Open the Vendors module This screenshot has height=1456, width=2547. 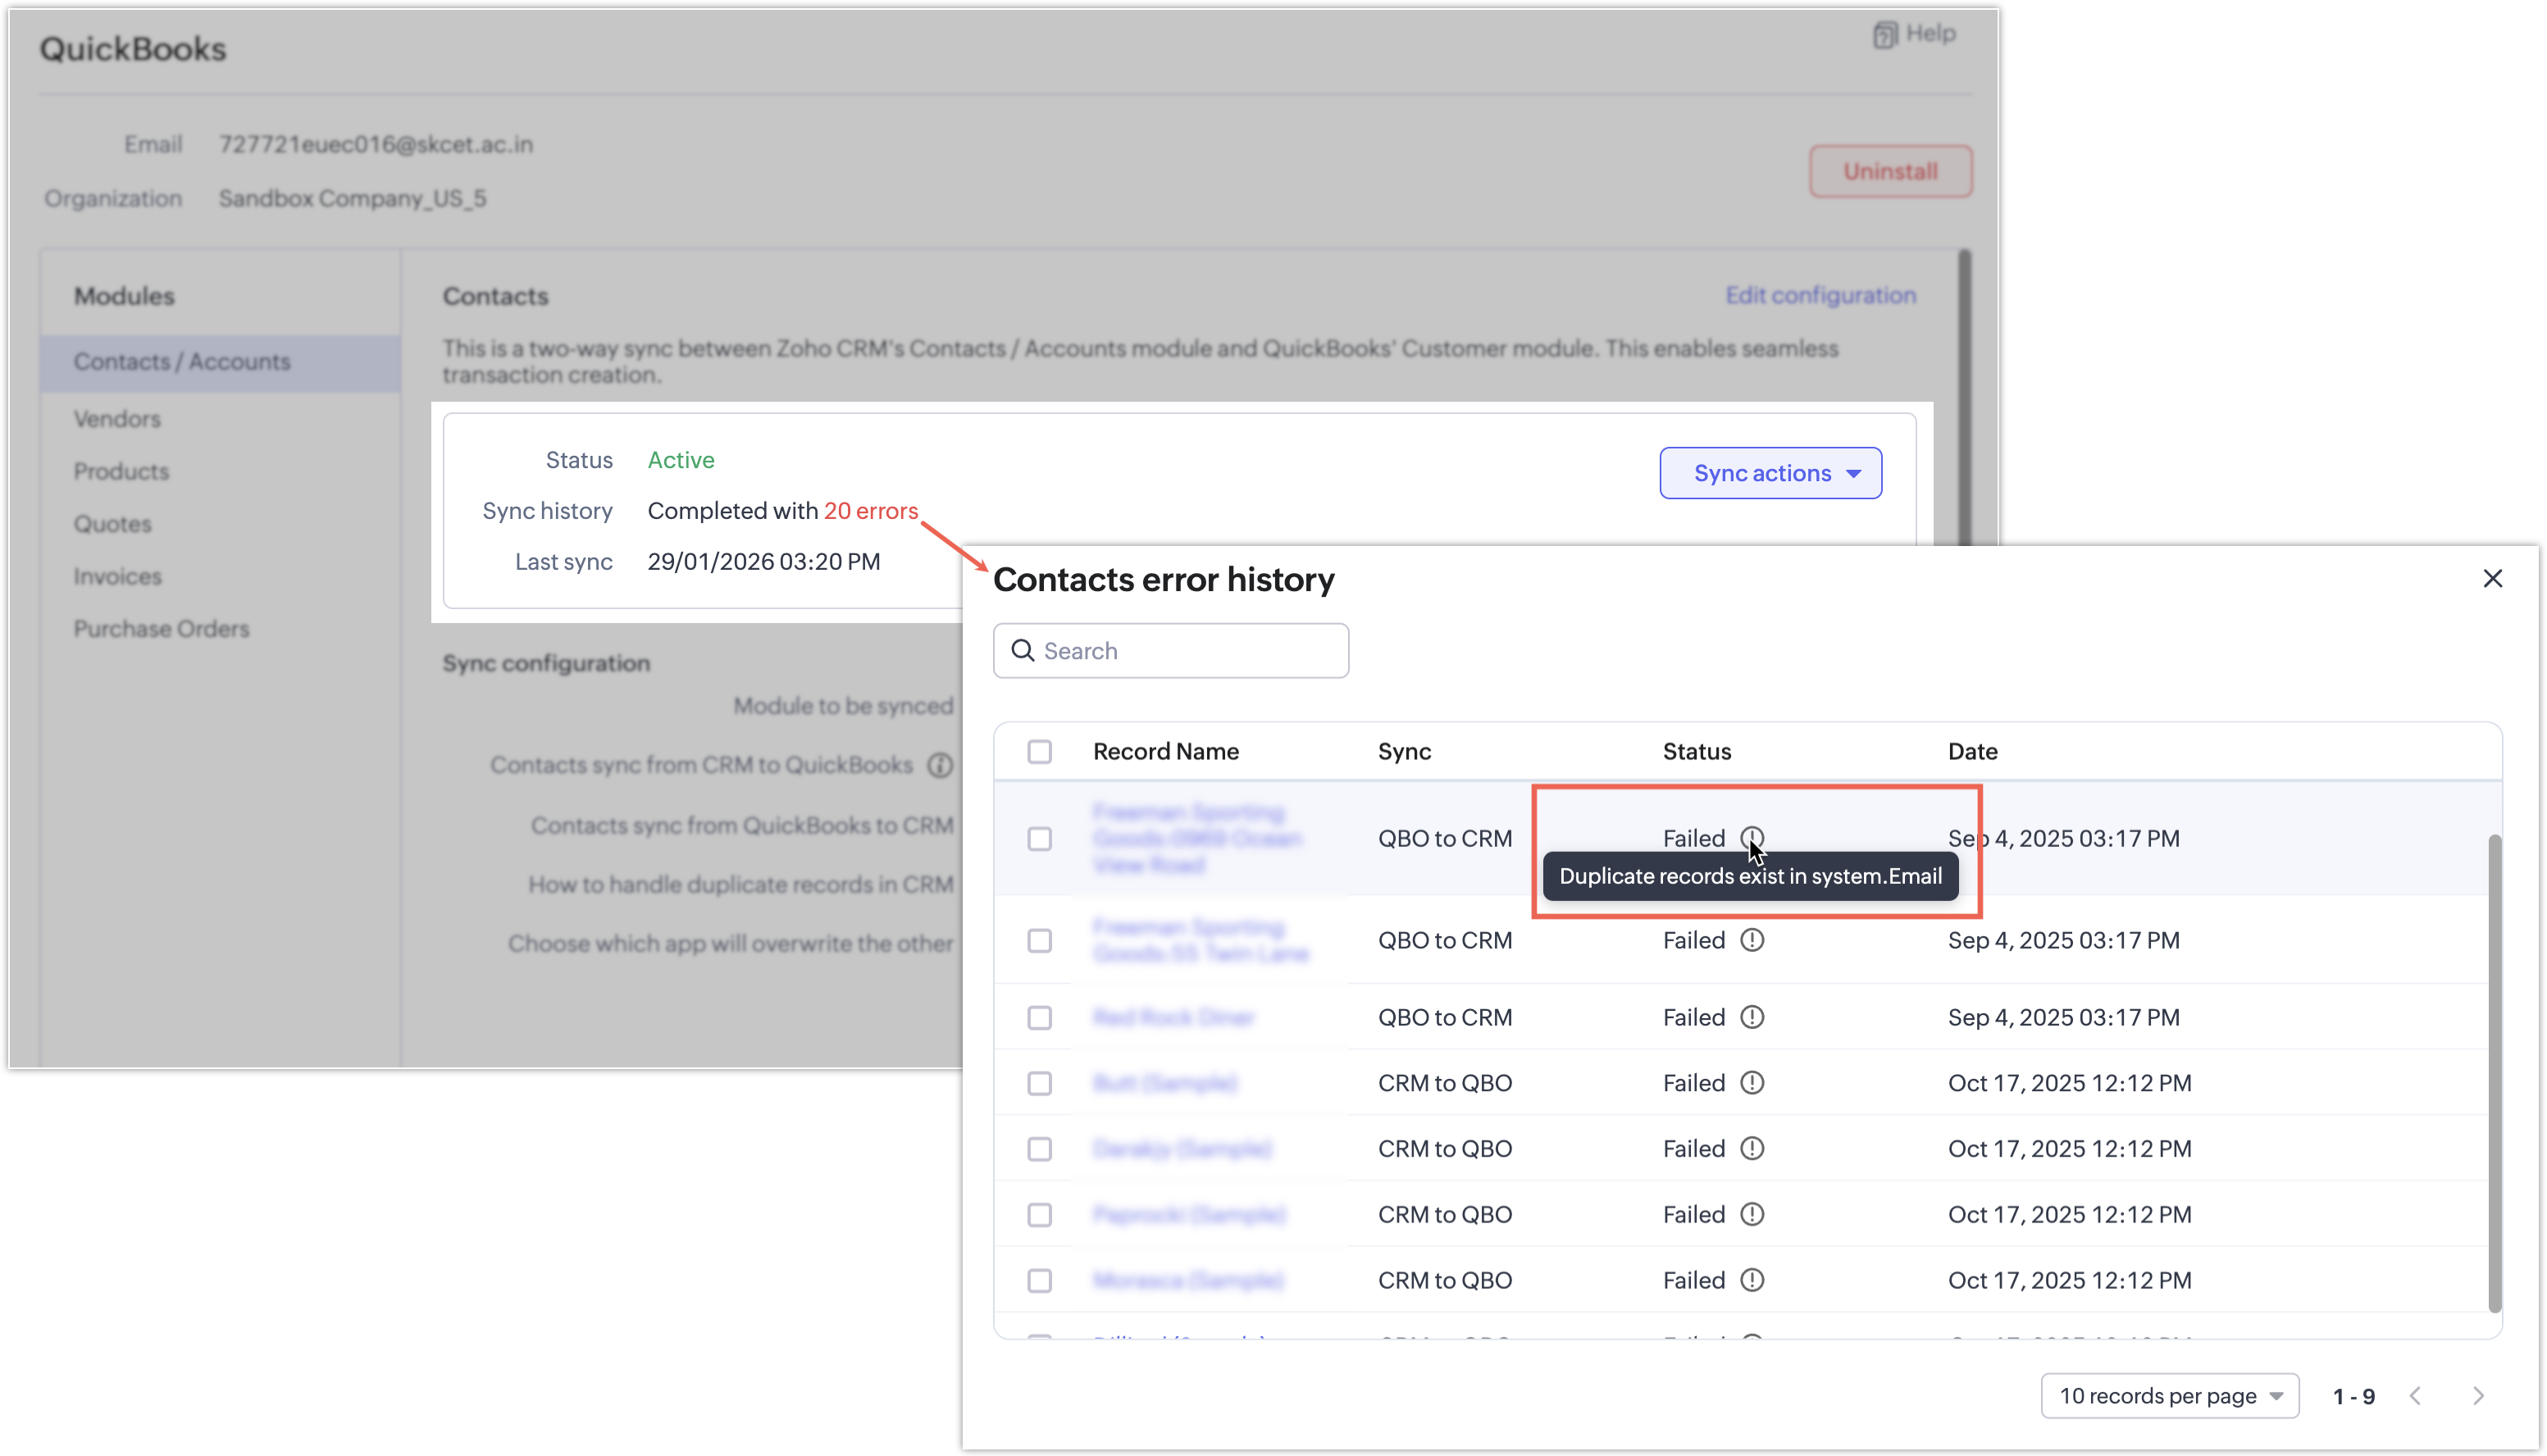117,419
